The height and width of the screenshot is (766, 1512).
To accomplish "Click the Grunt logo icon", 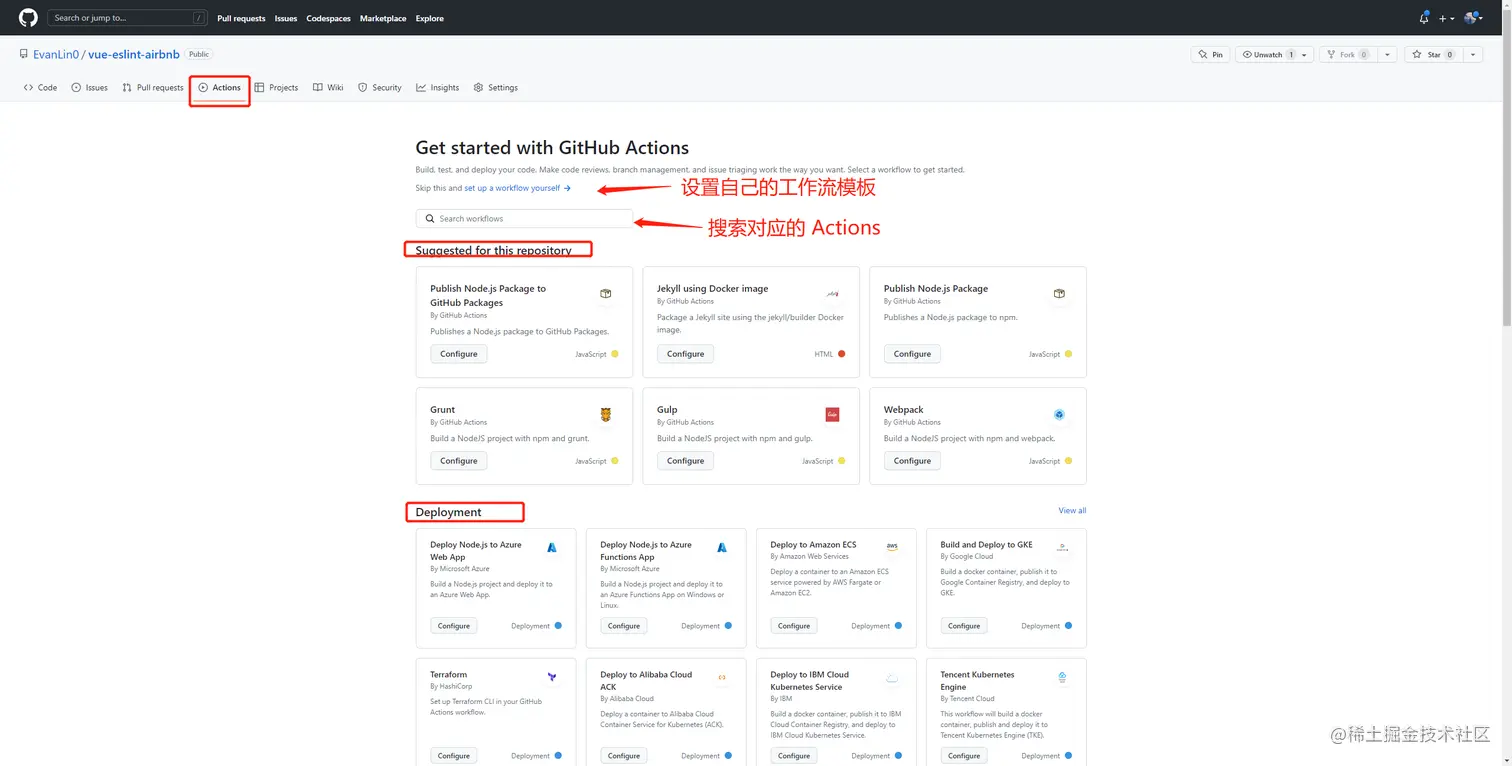I will [606, 414].
